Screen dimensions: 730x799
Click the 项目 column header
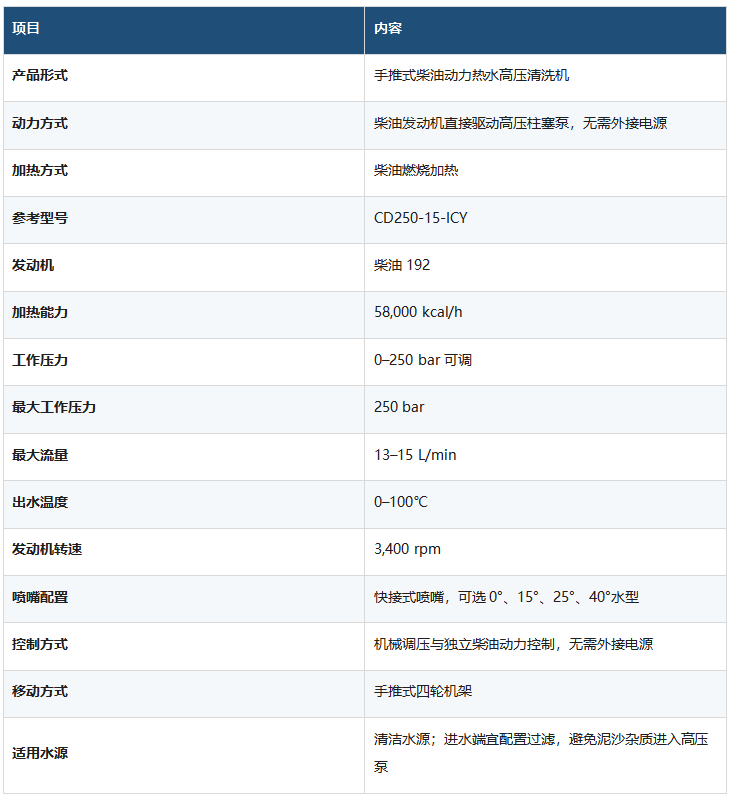[184, 30]
